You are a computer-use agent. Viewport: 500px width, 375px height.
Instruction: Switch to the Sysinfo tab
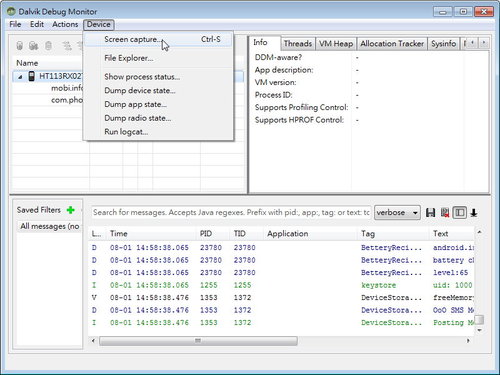click(443, 44)
